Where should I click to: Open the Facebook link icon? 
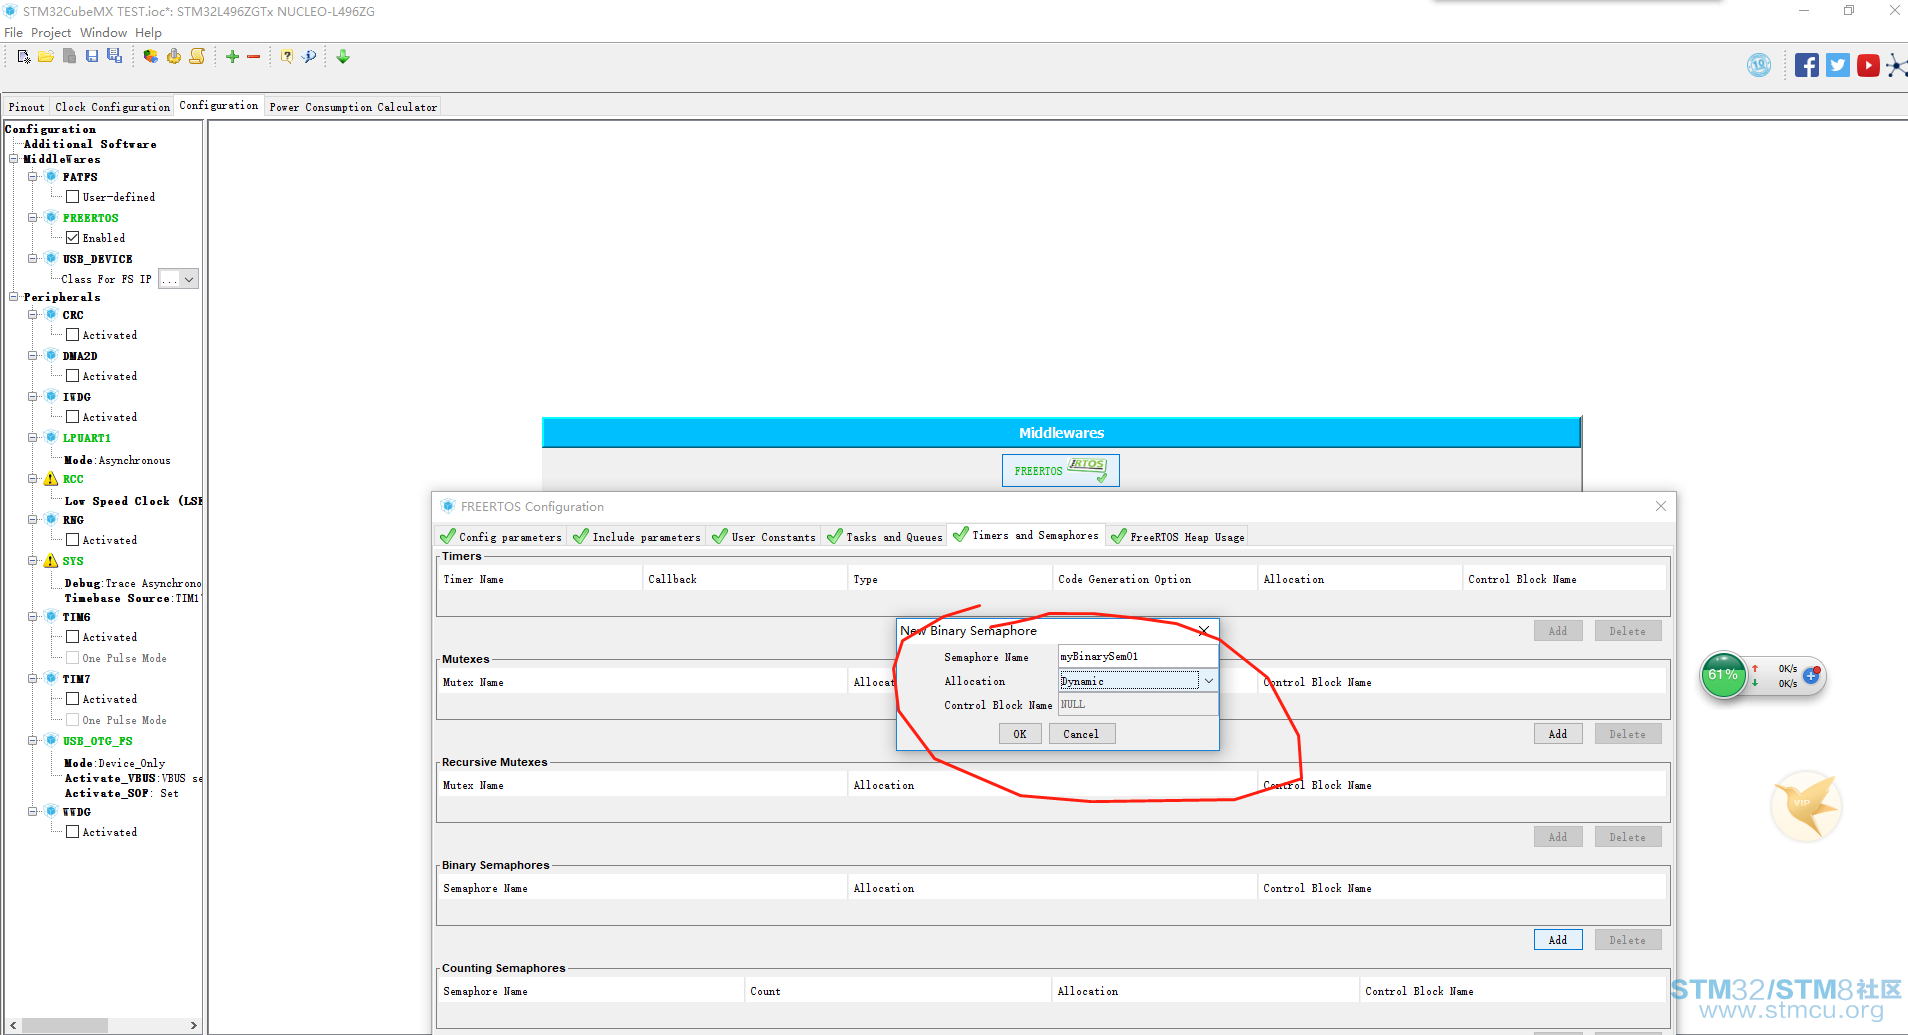(x=1806, y=66)
